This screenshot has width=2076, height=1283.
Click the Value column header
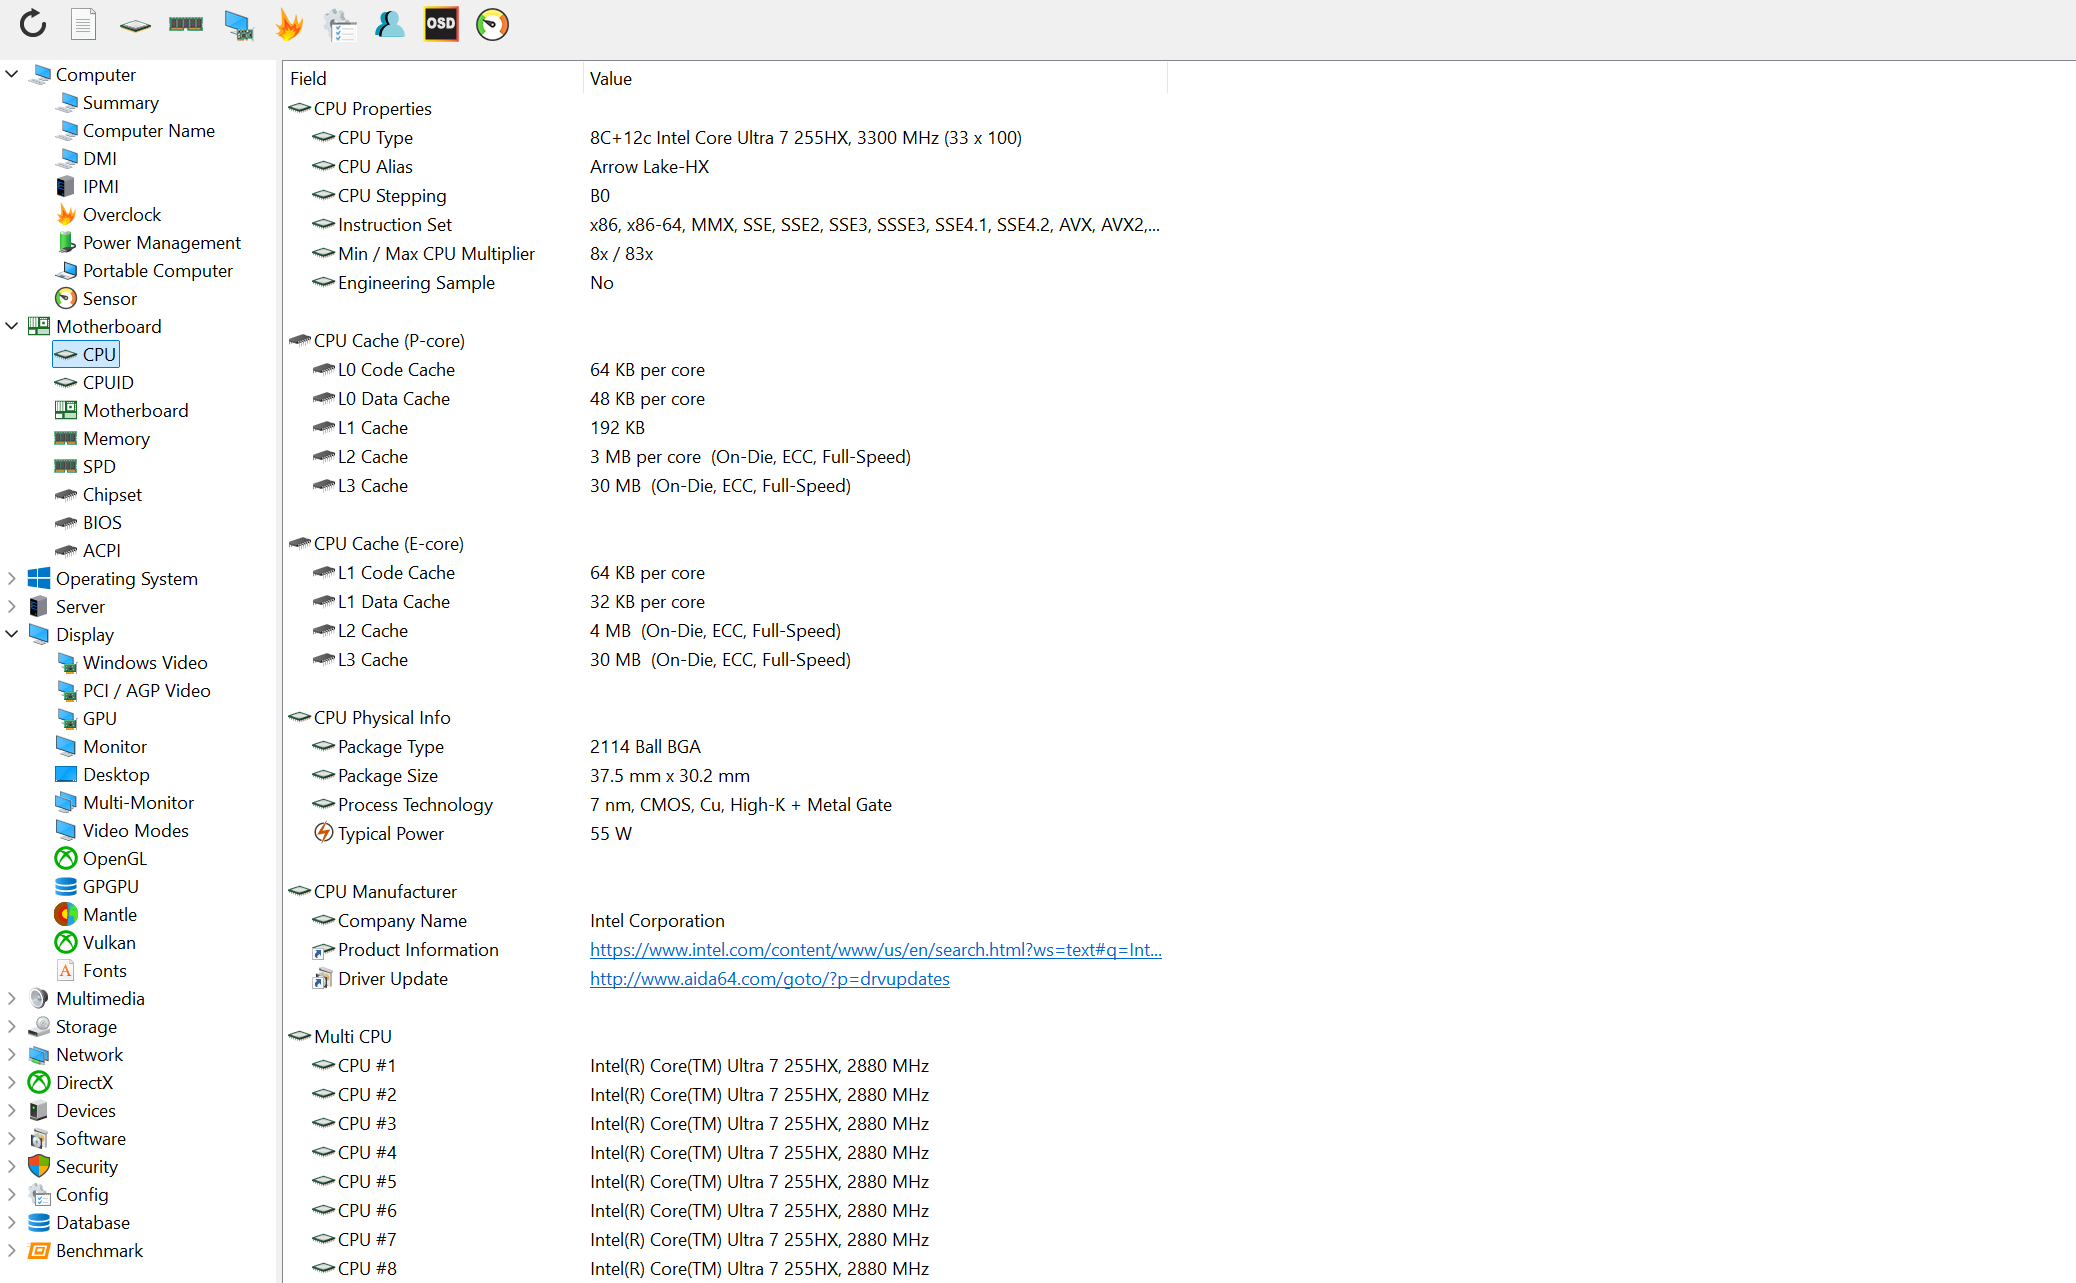(x=875, y=78)
